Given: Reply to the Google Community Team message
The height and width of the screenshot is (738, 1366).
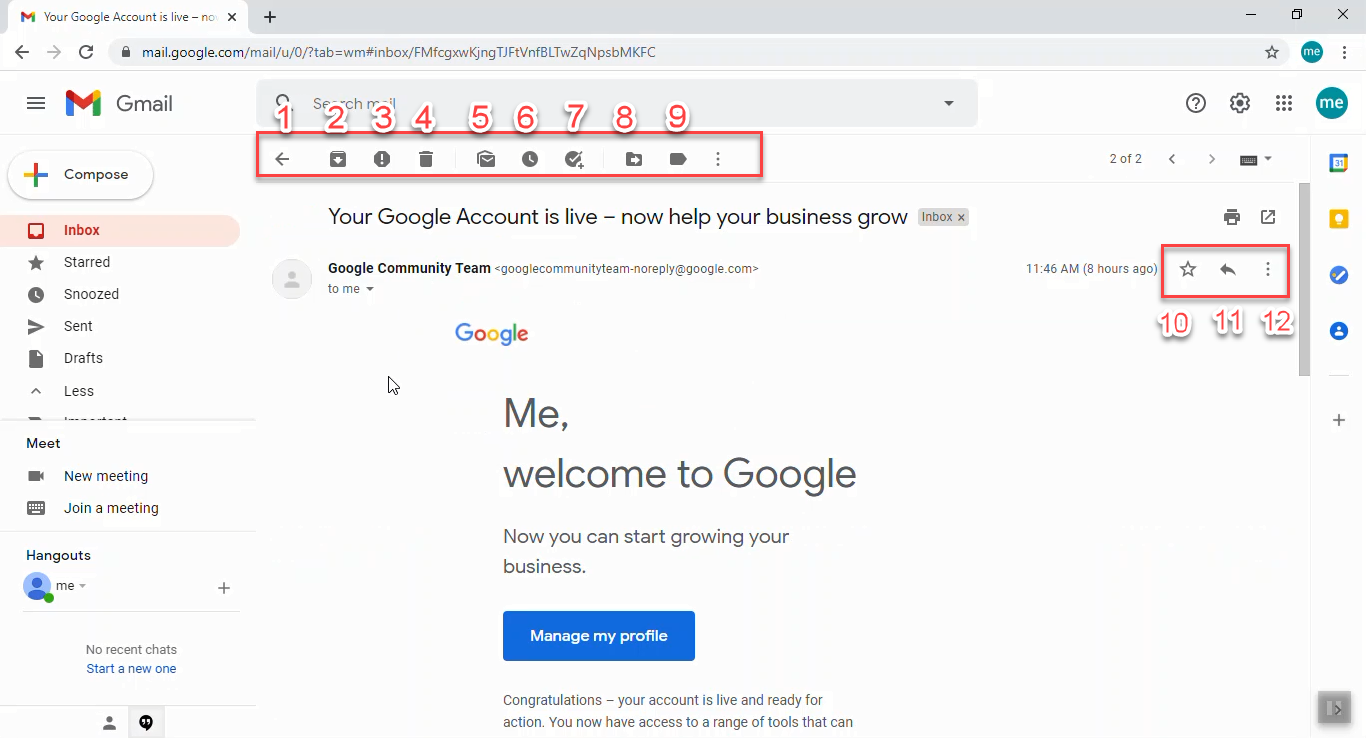Looking at the screenshot, I should point(1228,269).
